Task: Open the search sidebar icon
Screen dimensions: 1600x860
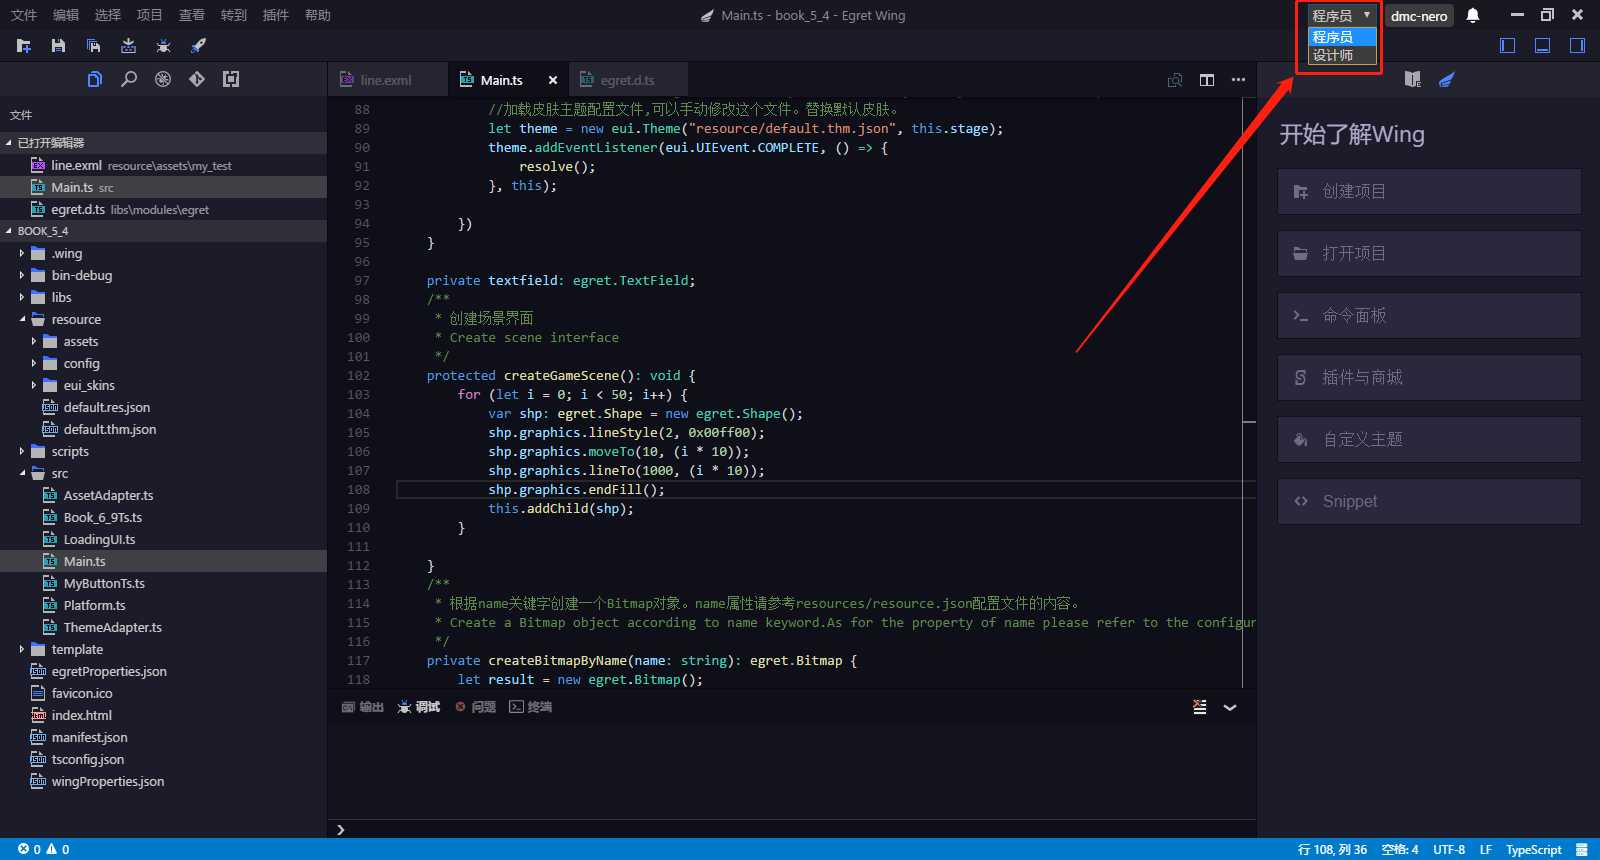Action: [x=129, y=79]
